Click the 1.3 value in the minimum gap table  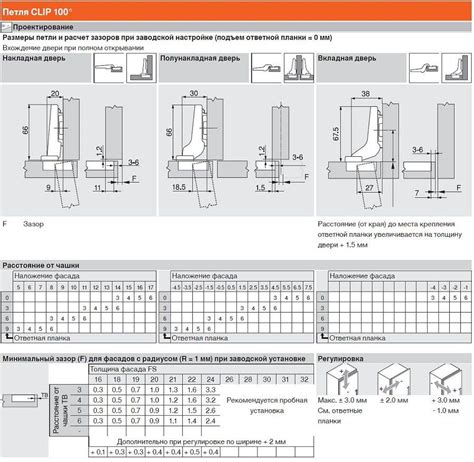173,390
